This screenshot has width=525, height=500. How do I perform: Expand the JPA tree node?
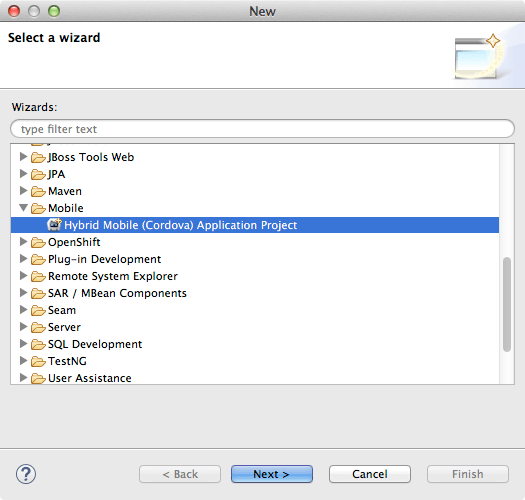tap(23, 173)
